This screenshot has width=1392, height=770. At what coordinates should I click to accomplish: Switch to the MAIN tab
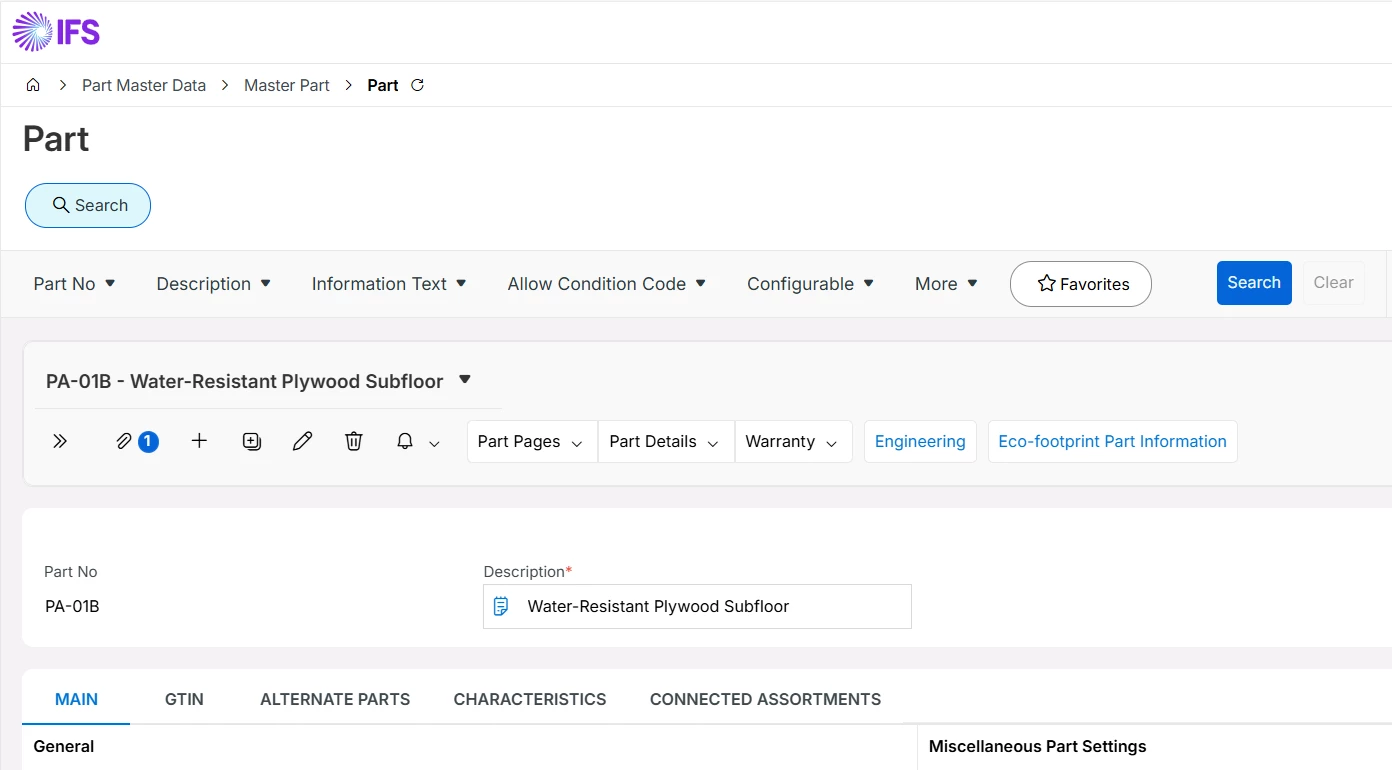tap(76, 699)
